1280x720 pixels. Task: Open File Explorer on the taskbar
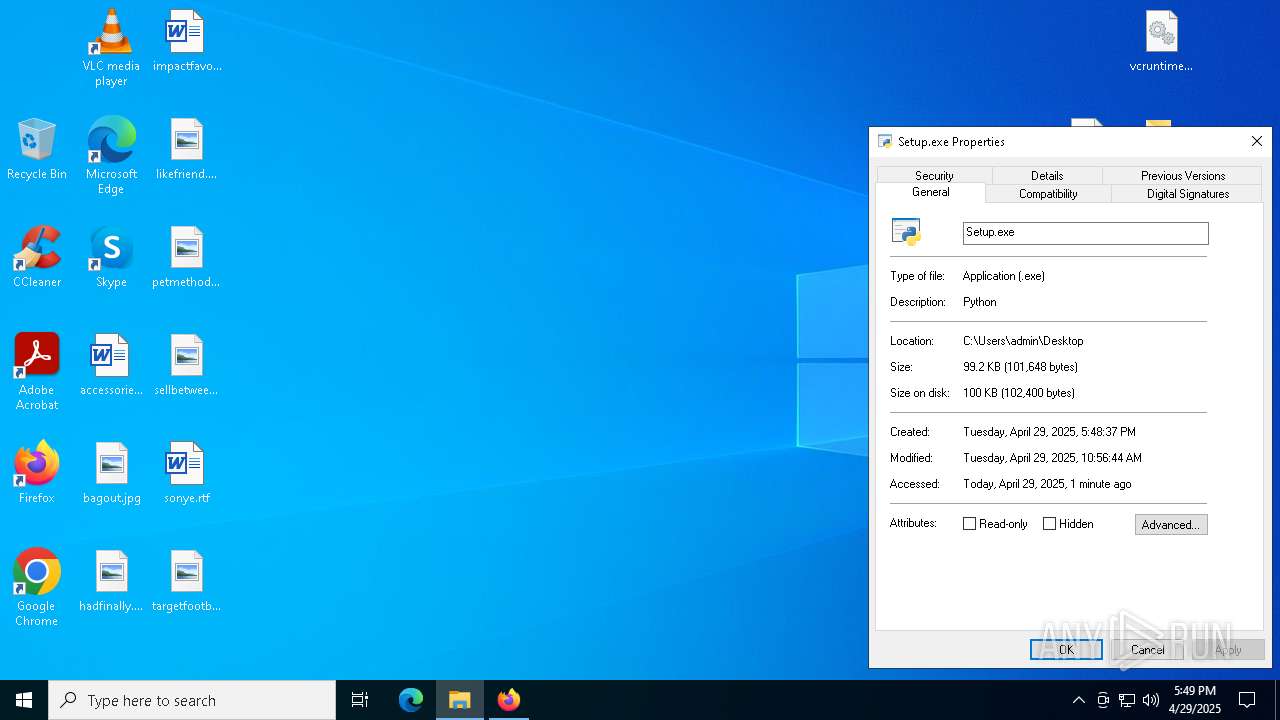coord(460,700)
